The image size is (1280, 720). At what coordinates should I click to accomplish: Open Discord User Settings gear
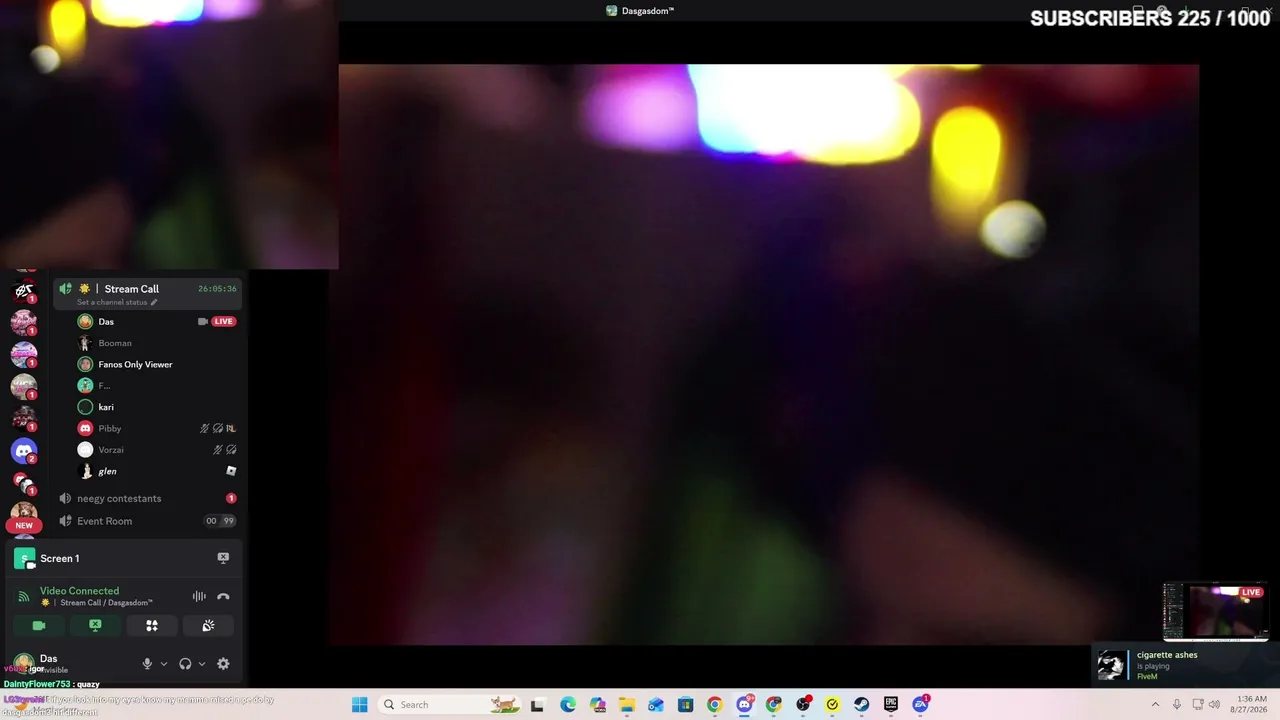coord(223,664)
